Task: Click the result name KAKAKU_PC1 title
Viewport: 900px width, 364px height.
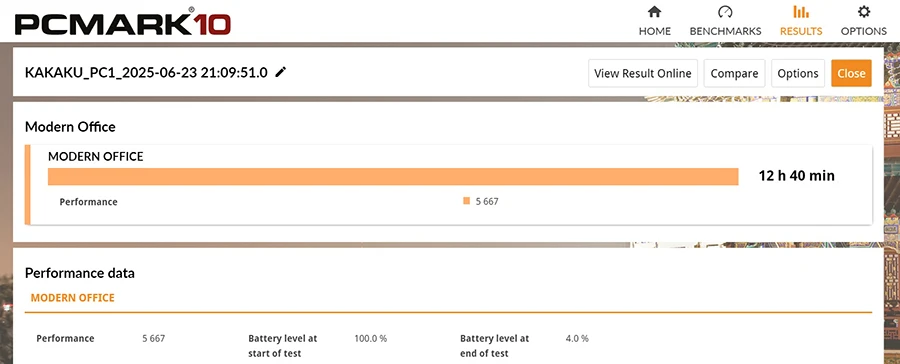Action: pos(146,73)
